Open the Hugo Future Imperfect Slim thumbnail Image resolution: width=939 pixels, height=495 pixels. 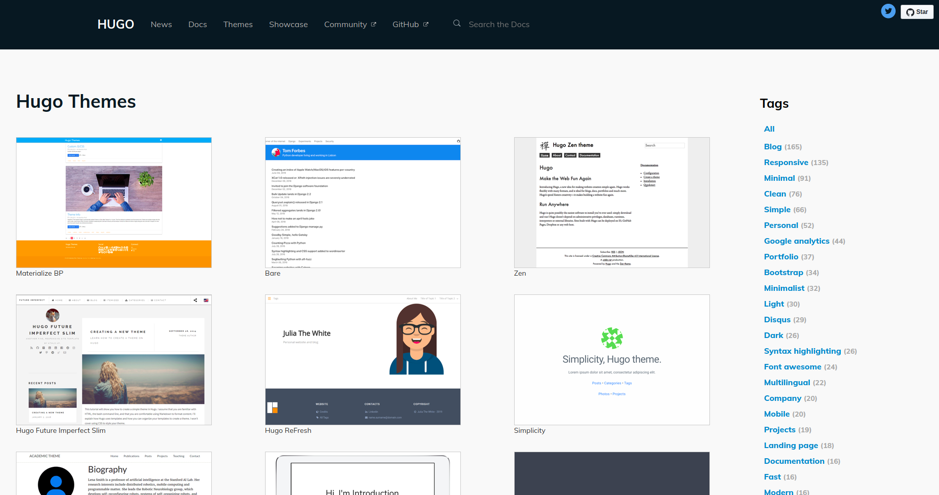114,360
